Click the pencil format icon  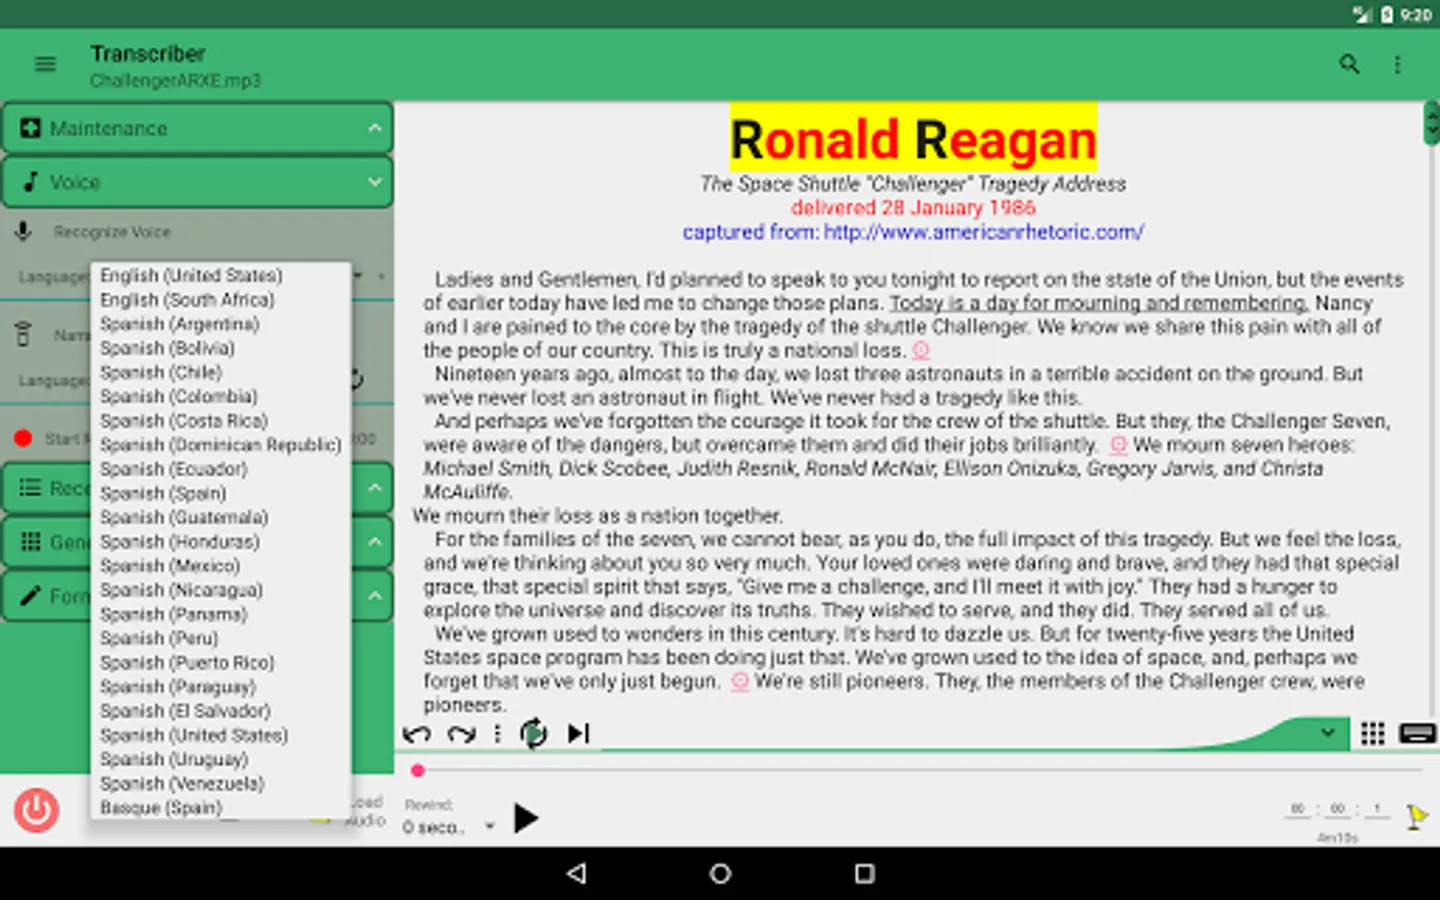point(31,596)
